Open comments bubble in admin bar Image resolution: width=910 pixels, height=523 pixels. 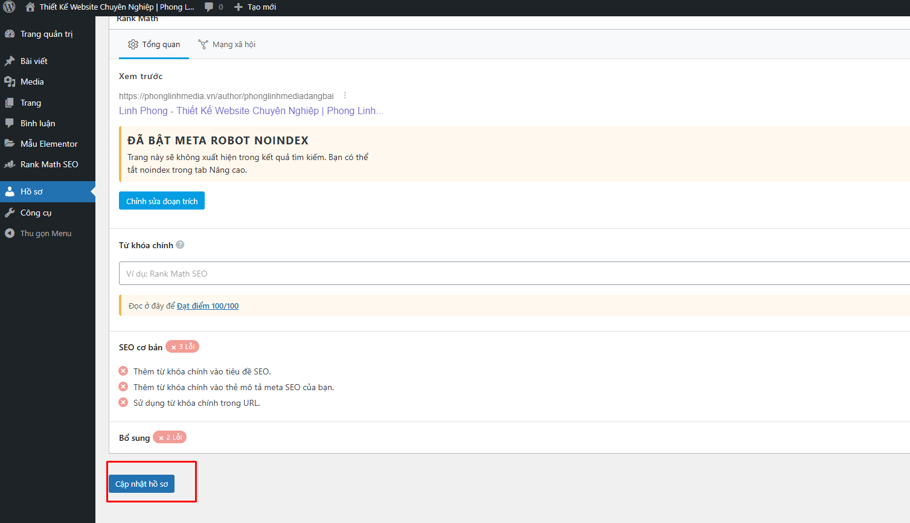[209, 7]
